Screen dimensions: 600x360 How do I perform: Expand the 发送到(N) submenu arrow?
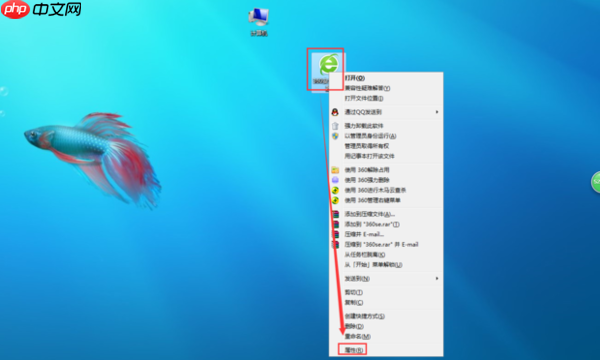click(437, 279)
